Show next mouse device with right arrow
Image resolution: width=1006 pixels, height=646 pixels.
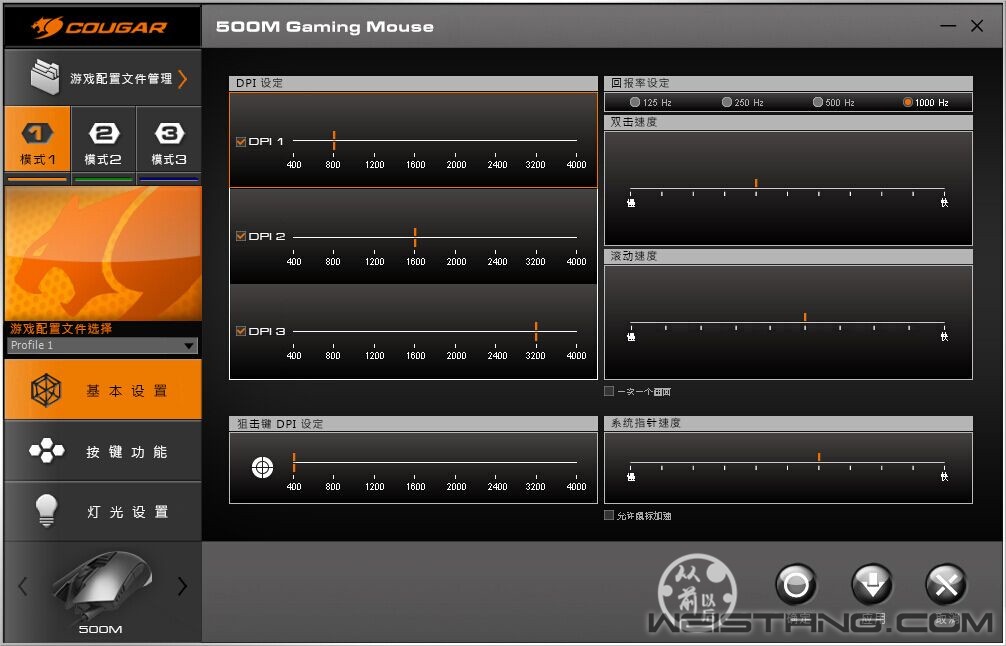click(x=182, y=586)
